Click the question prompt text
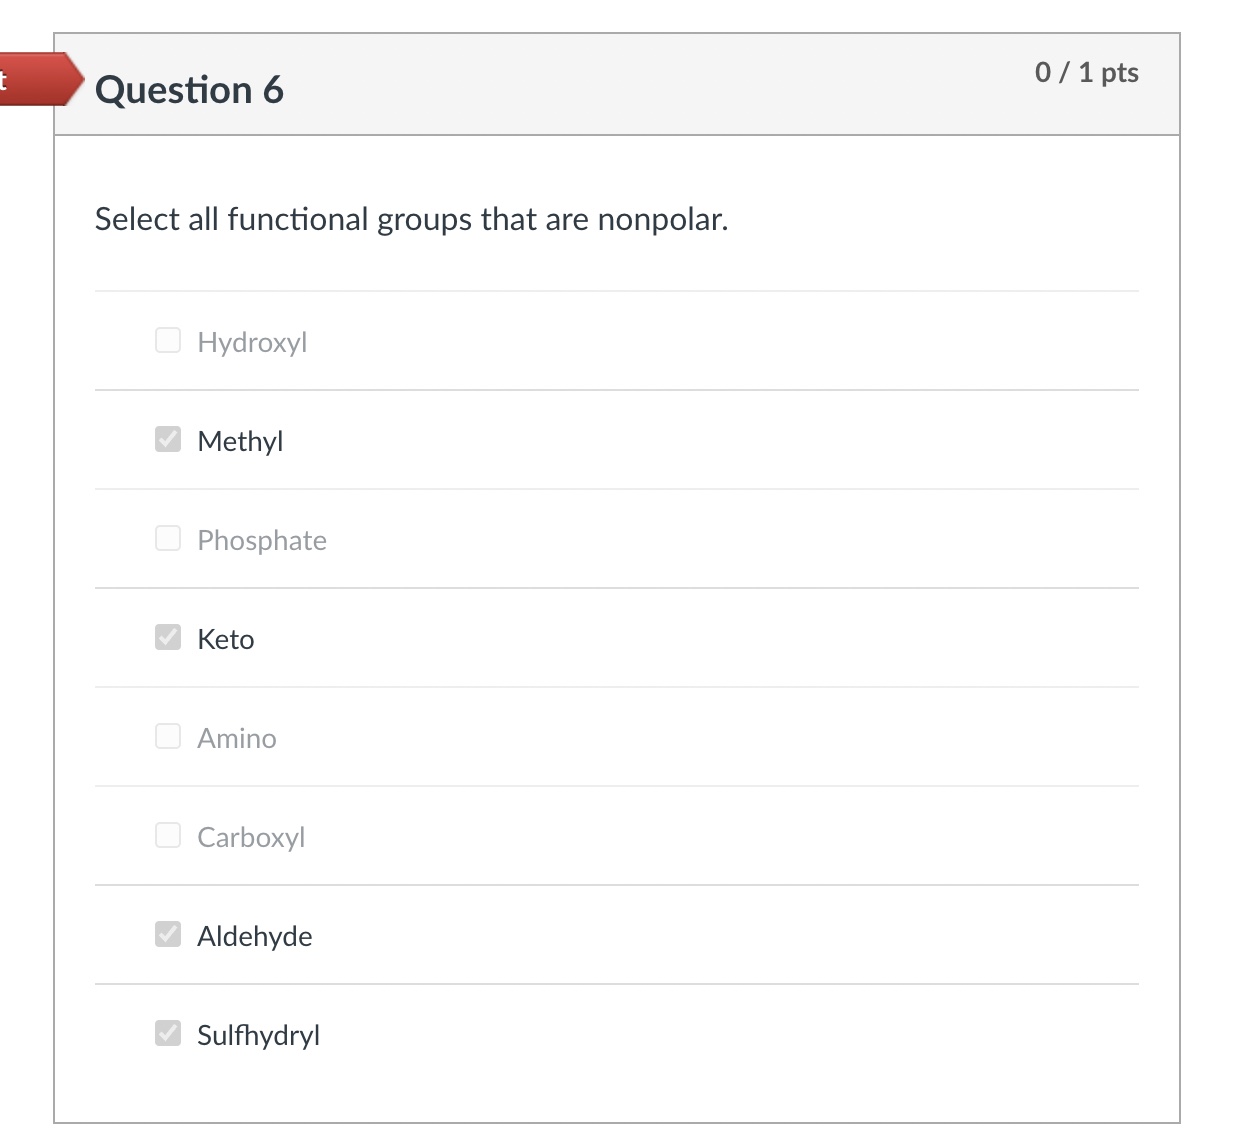The image size is (1256, 1132). pyautogui.click(x=412, y=219)
